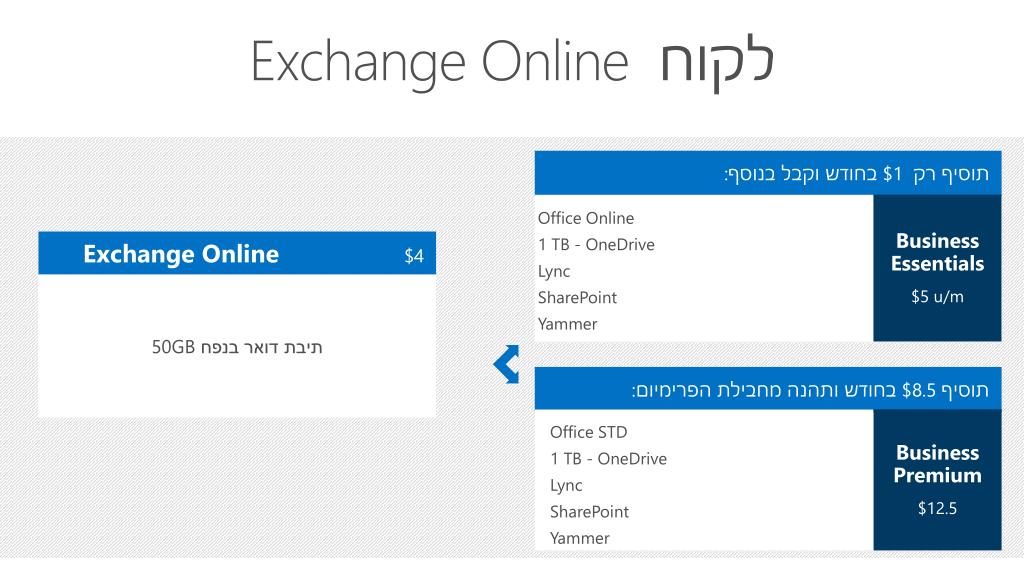Click the 50GB mailbox description text
The width and height of the screenshot is (1024, 576).
click(x=237, y=347)
